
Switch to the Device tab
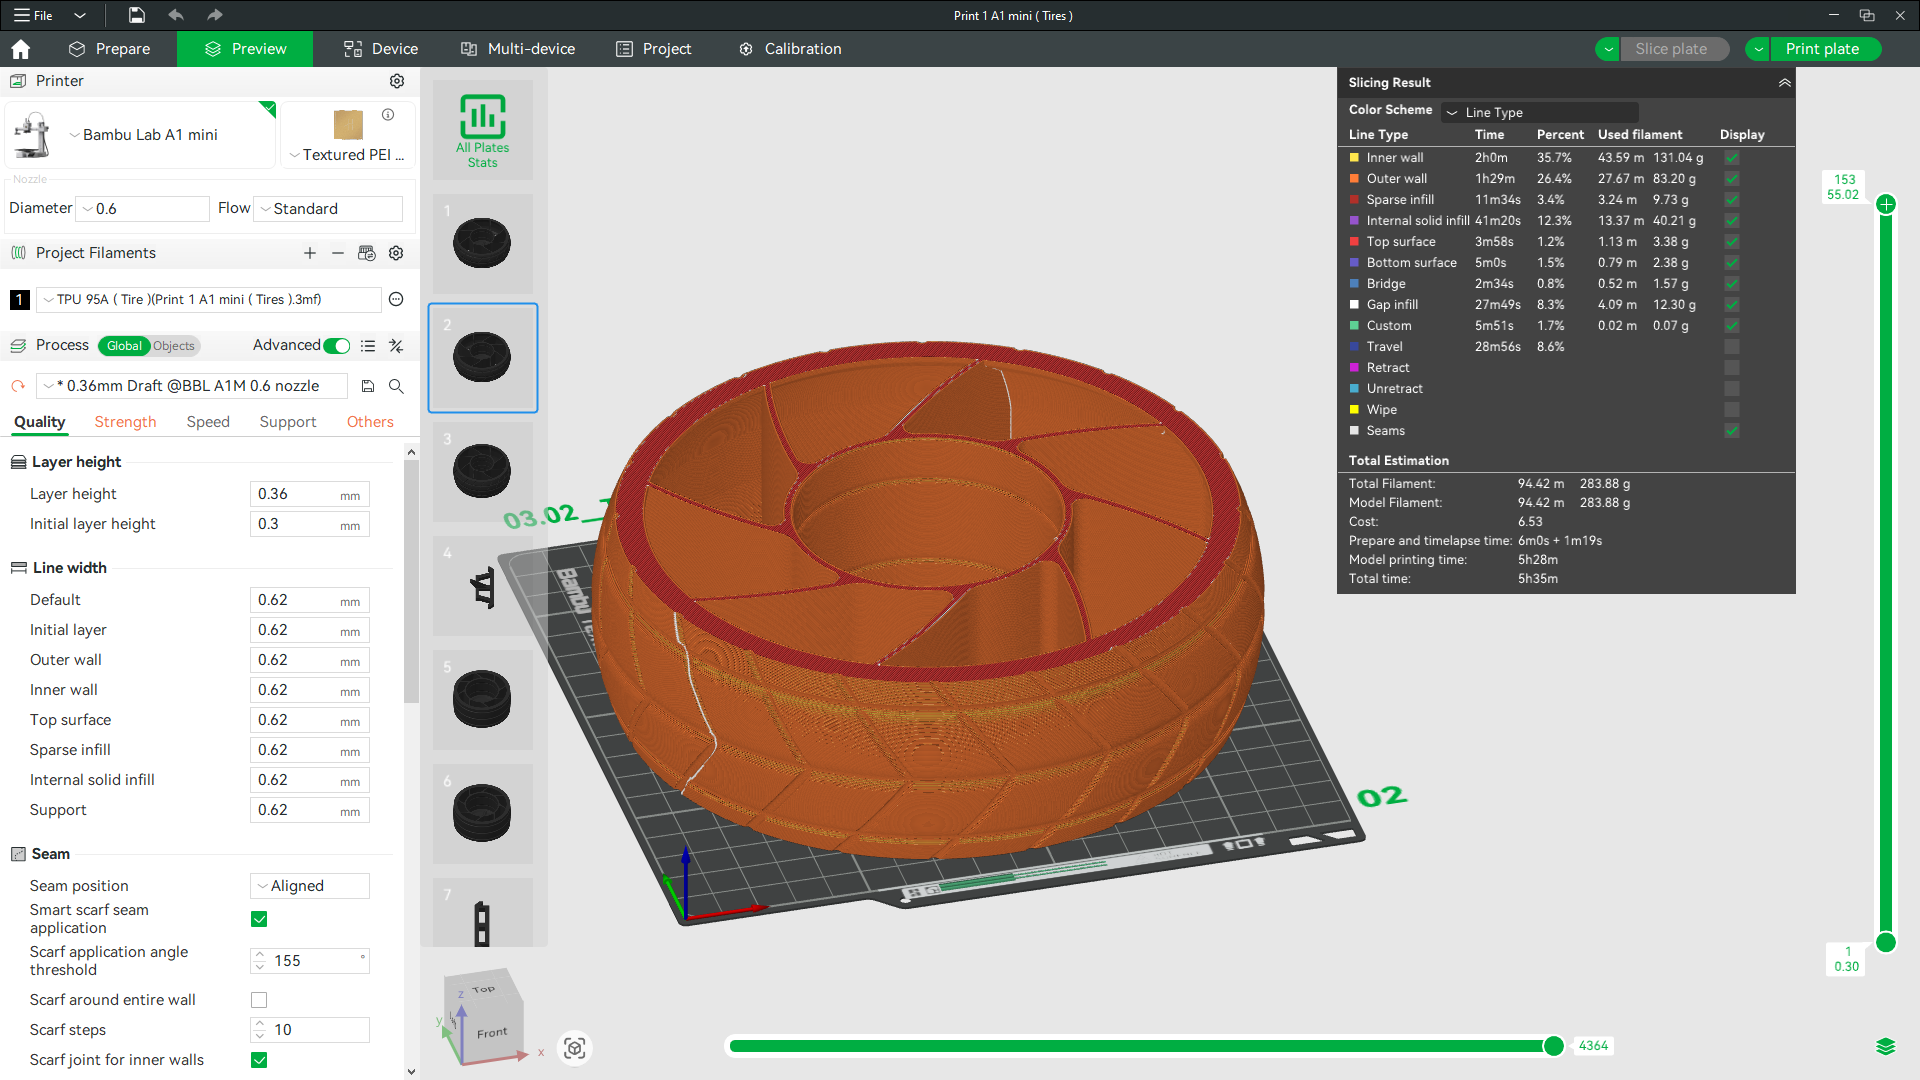pos(381,49)
